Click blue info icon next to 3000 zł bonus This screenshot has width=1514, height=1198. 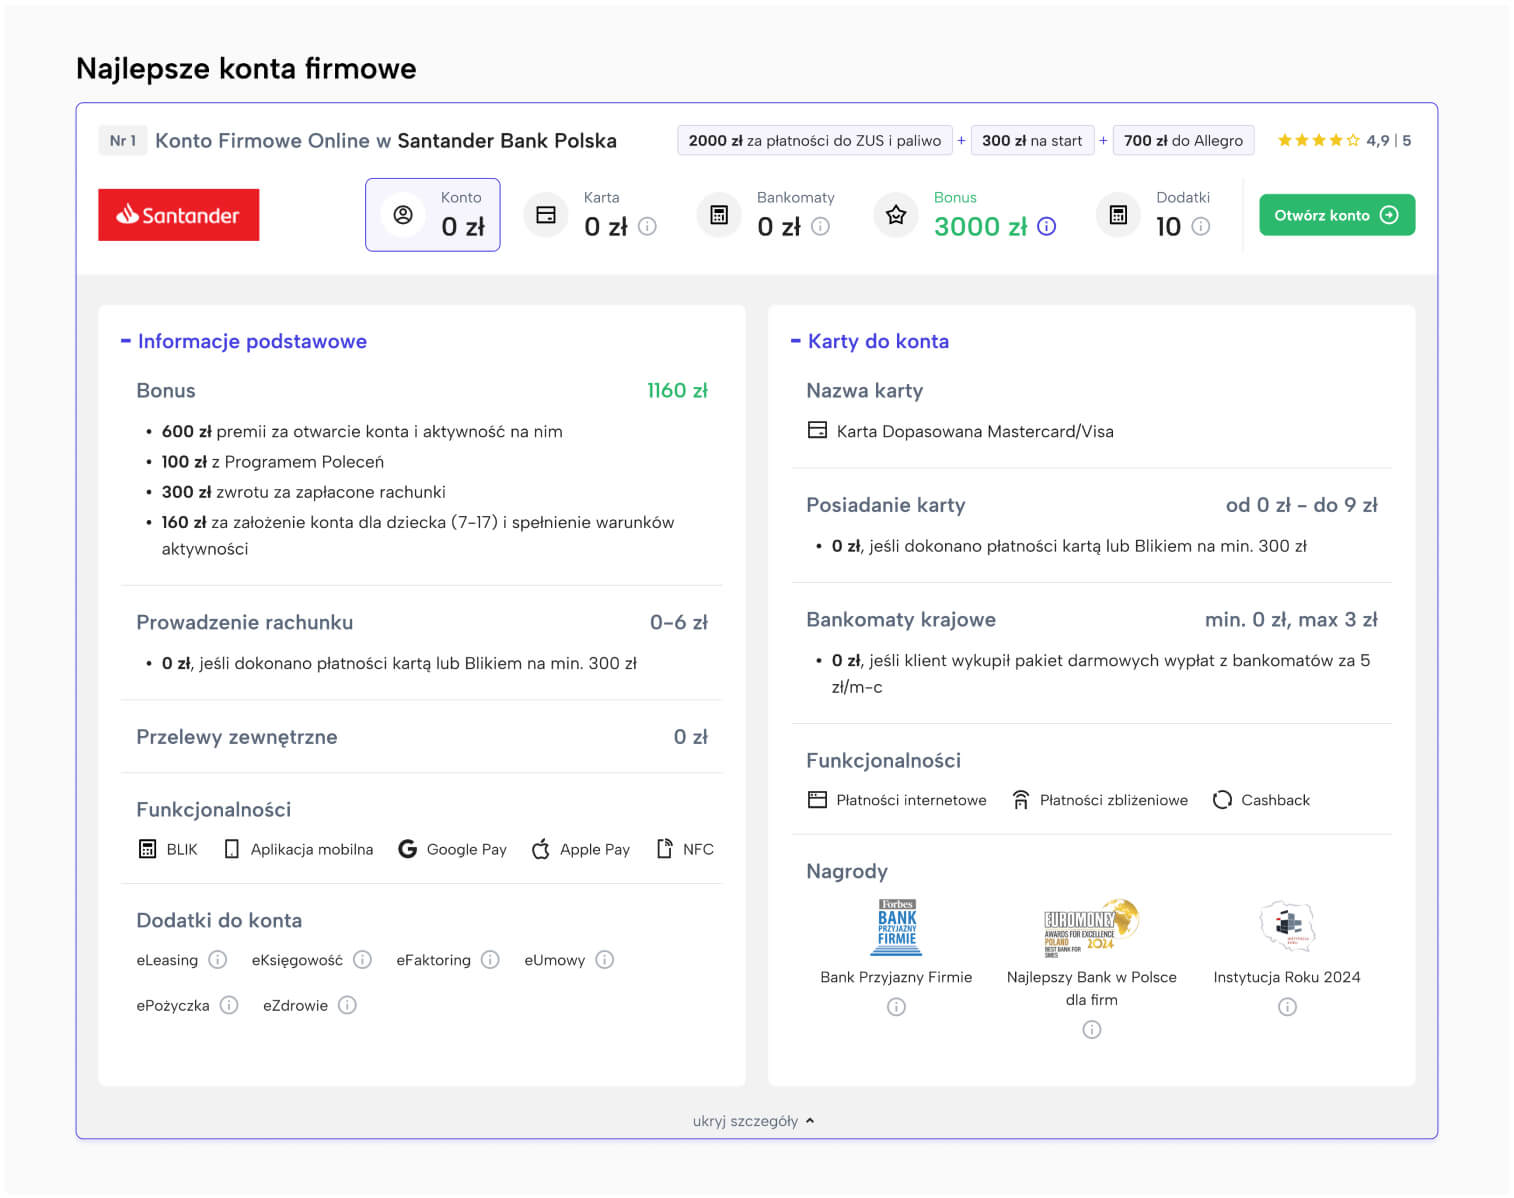[1046, 227]
